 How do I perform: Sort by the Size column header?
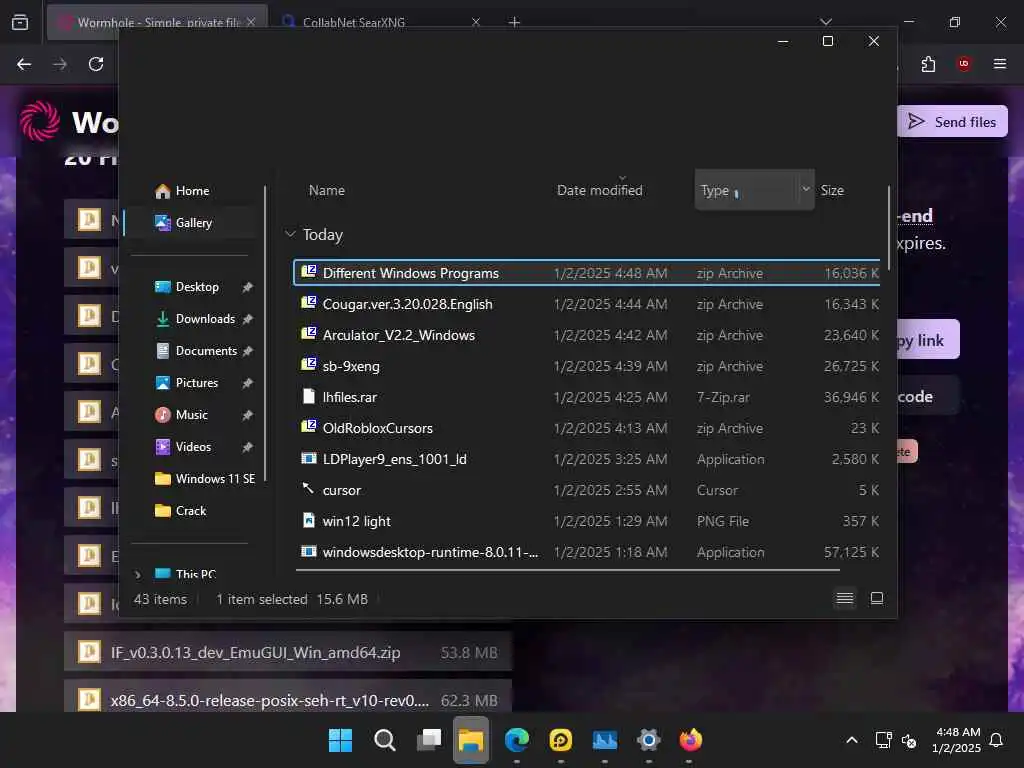(x=832, y=190)
